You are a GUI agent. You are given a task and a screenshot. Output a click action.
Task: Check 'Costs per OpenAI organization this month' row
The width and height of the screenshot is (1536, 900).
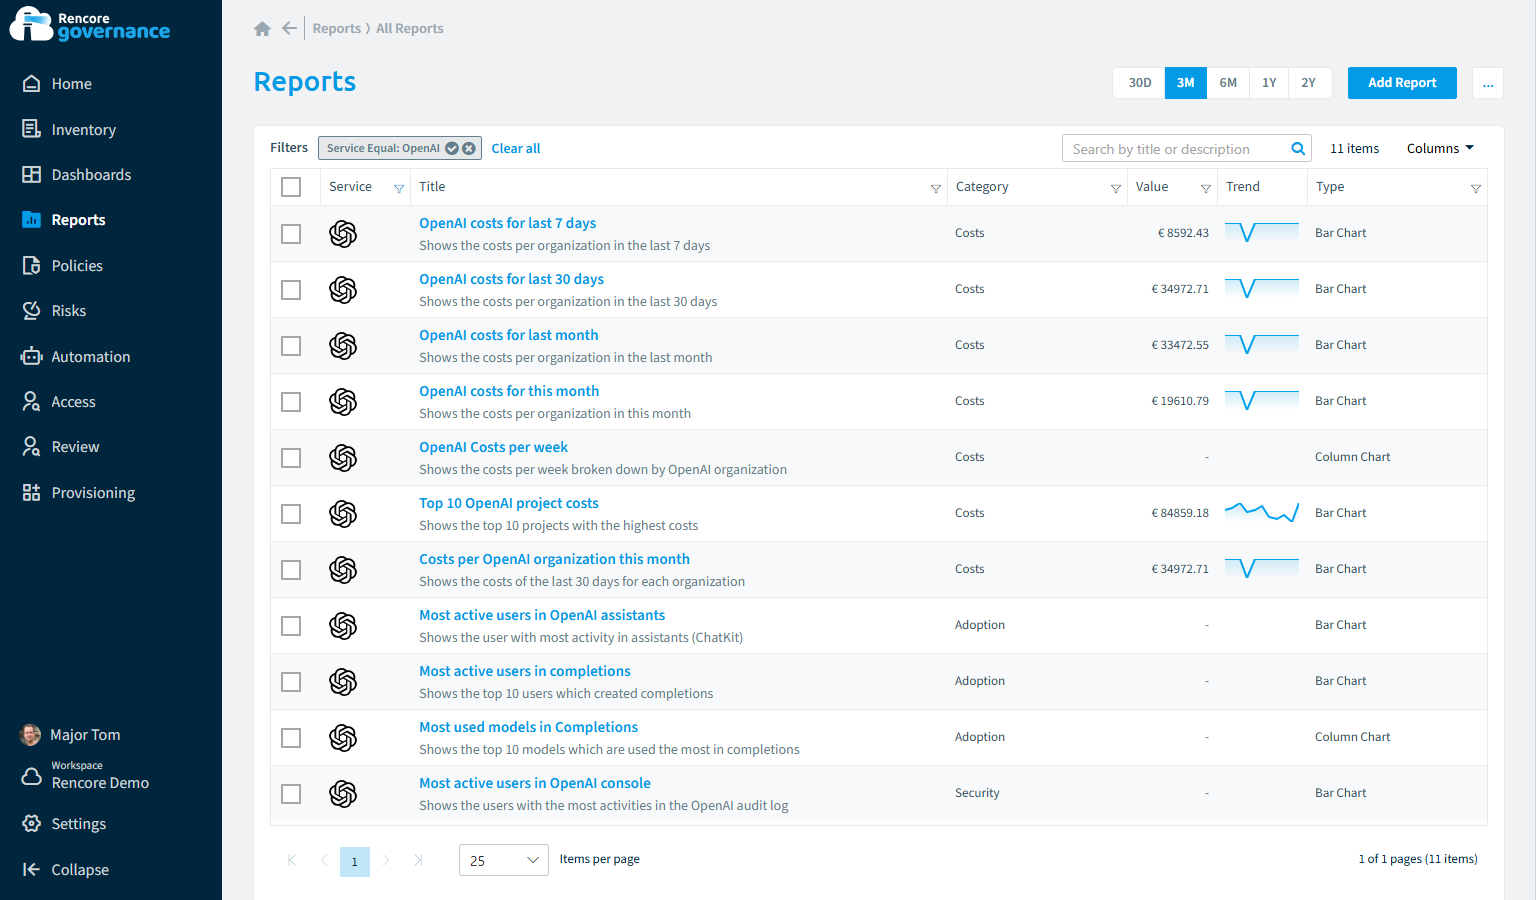coord(291,570)
